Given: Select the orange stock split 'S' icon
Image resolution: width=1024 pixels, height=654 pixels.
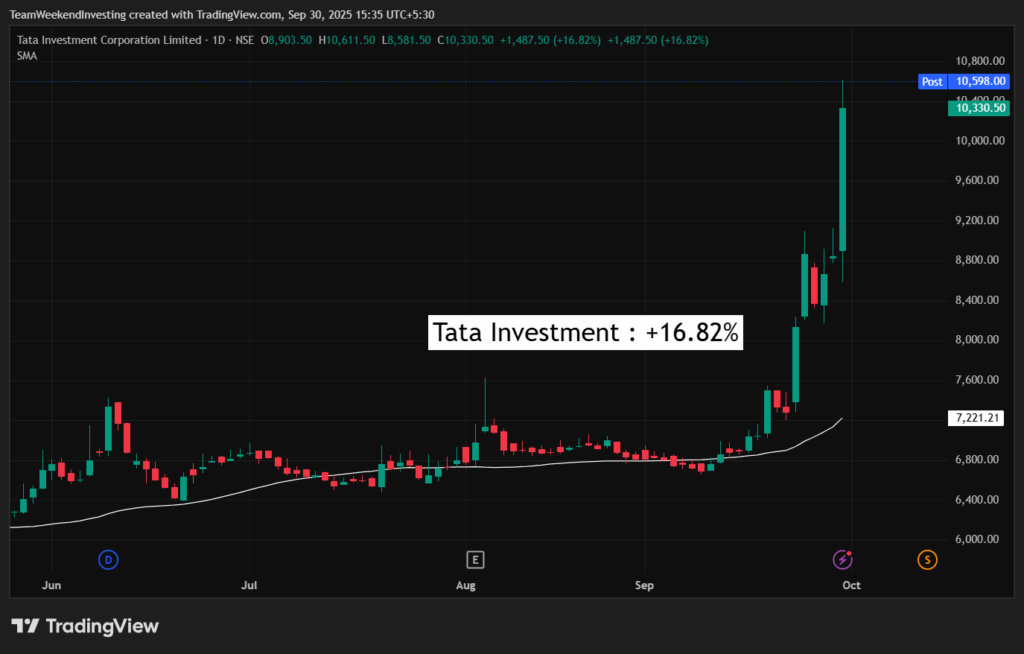Looking at the screenshot, I should click(927, 559).
